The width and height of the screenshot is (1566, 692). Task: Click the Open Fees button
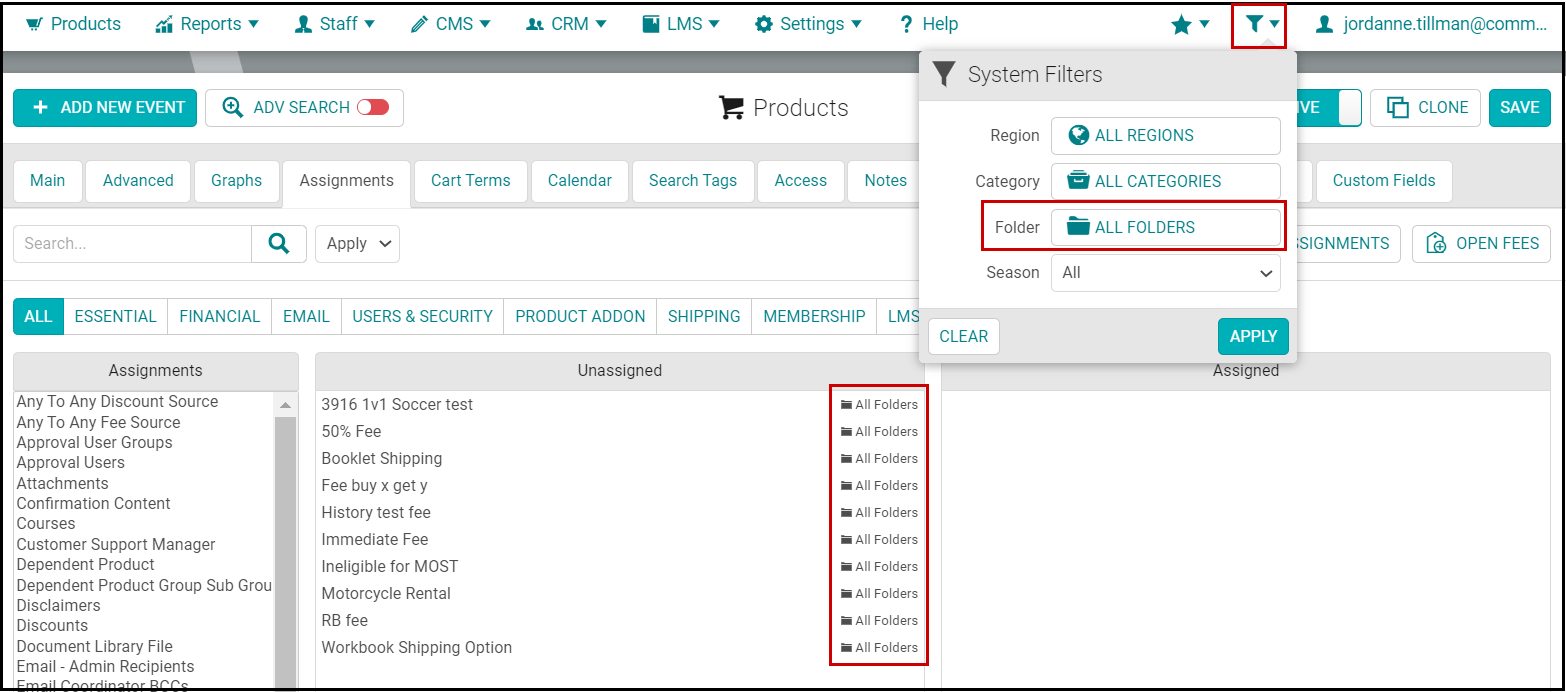click(1481, 244)
